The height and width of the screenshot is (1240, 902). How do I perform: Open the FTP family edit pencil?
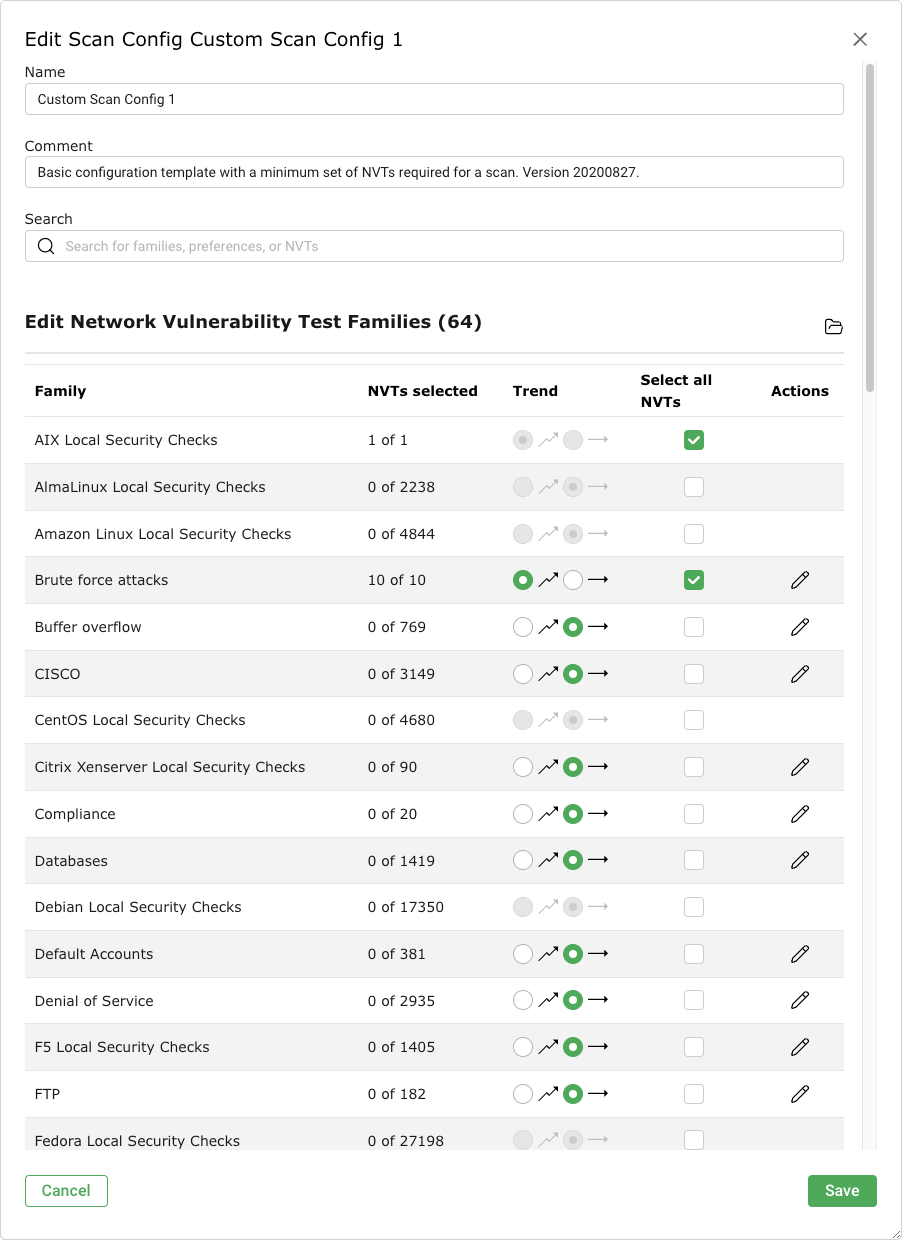click(799, 1094)
